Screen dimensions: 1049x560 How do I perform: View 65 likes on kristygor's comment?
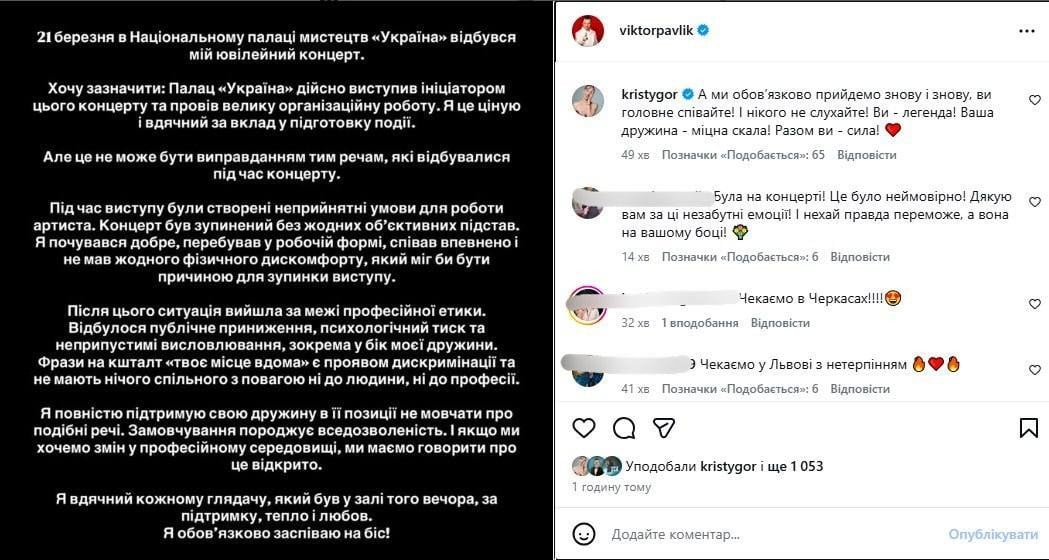coord(743,155)
